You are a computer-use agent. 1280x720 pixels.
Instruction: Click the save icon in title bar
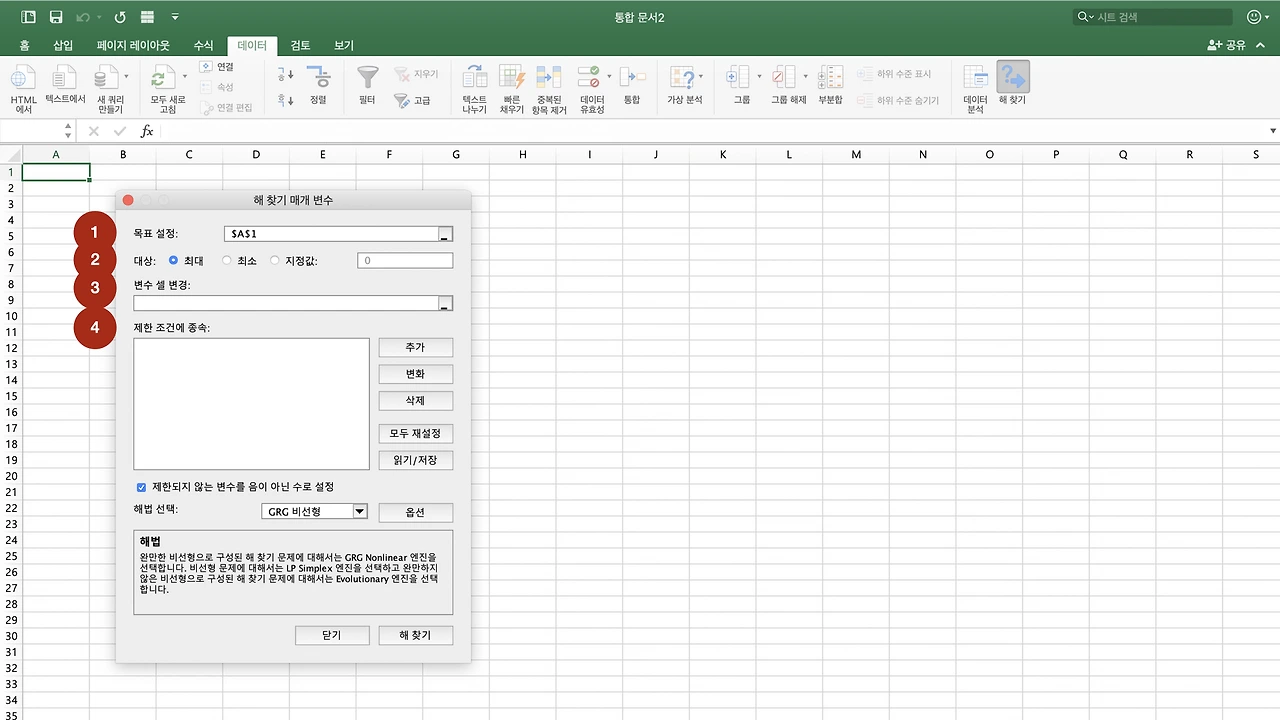pos(56,17)
